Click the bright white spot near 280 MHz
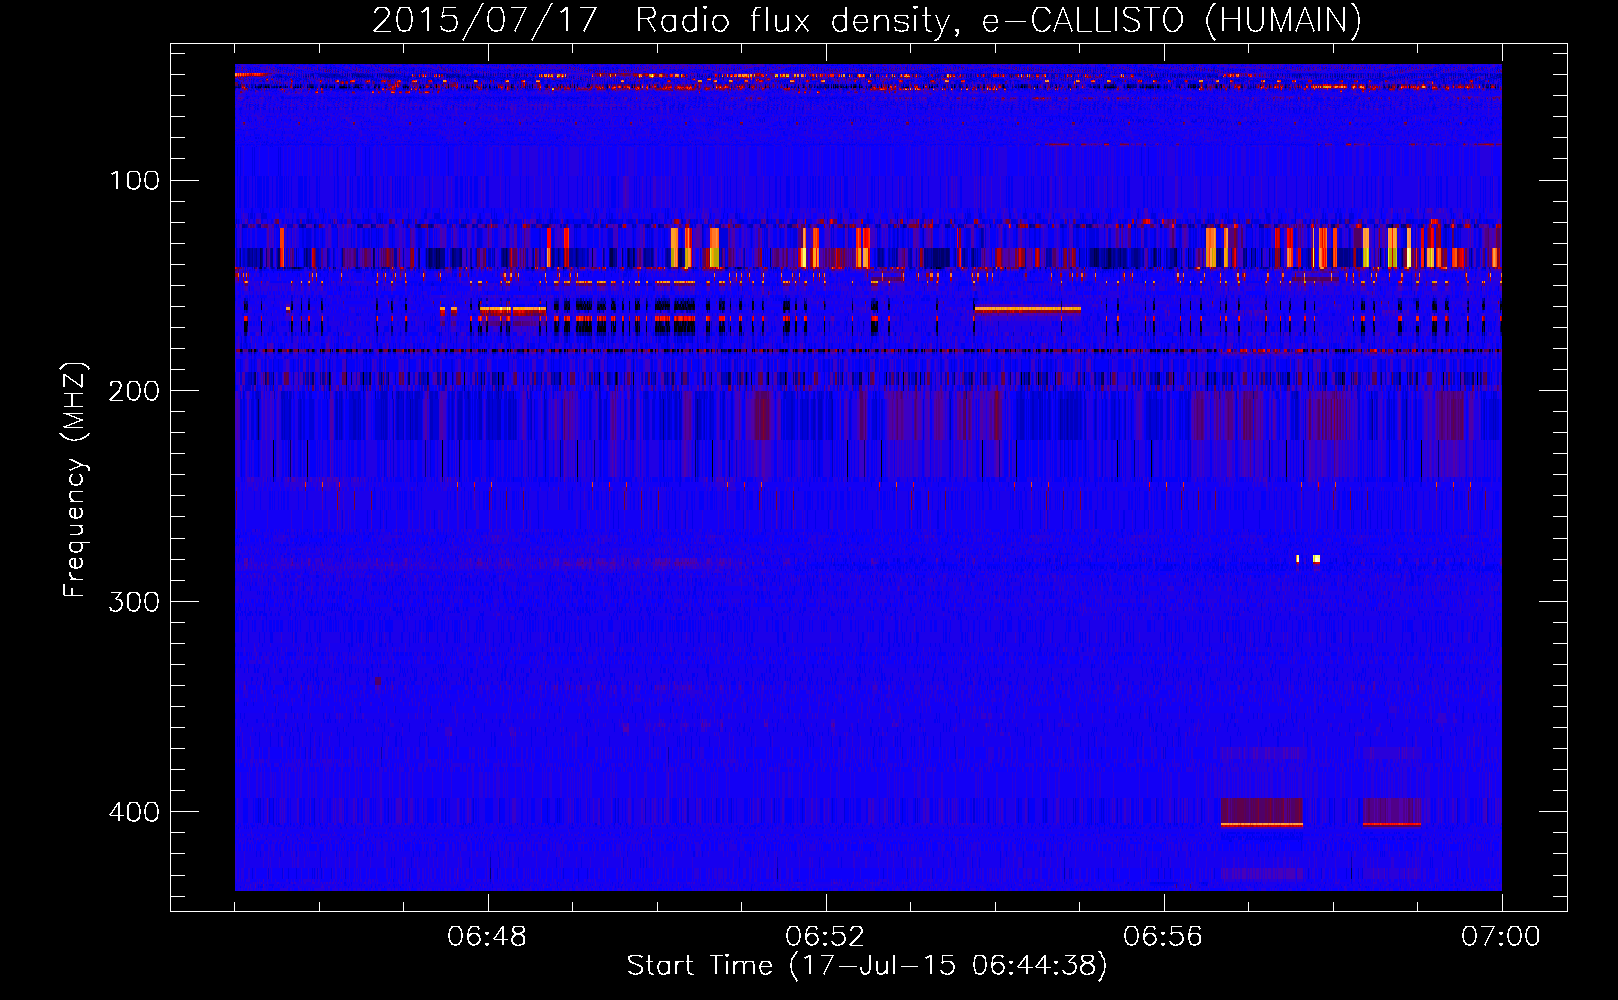This screenshot has height=1000, width=1618. [1316, 558]
